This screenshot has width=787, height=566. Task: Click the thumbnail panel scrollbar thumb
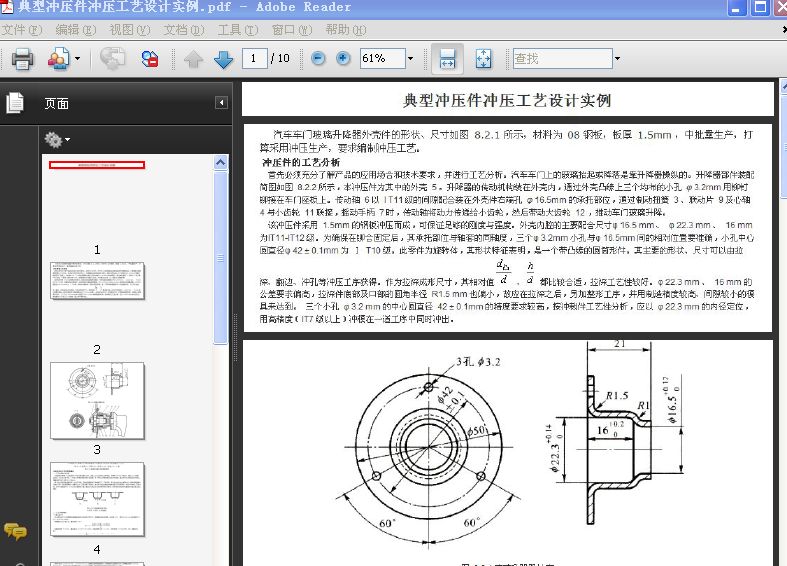coord(220,257)
